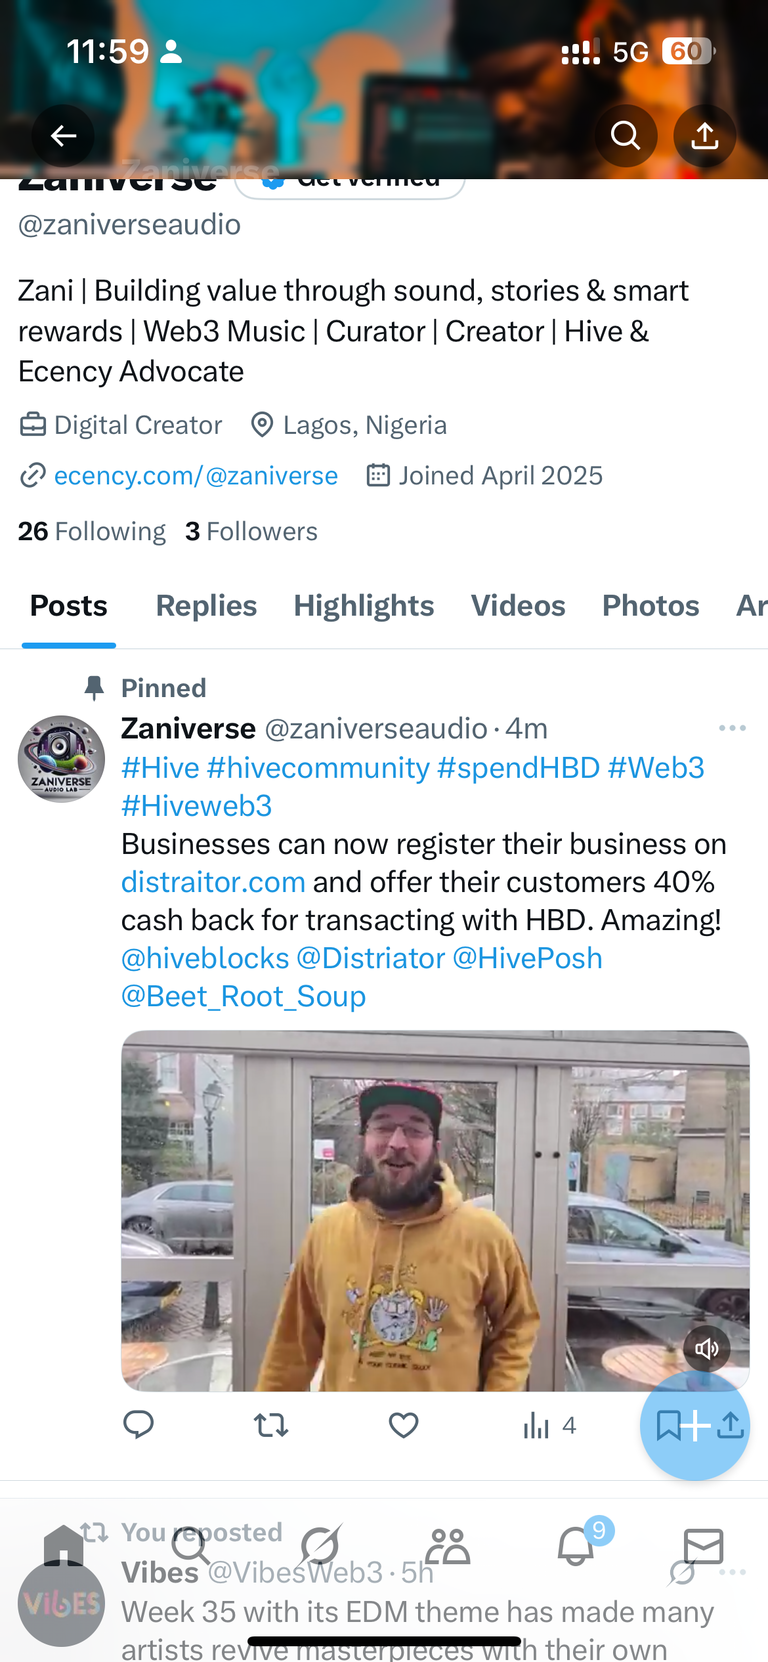Repost the pinned Zaniverse post
The width and height of the screenshot is (768, 1662).
271,1424
